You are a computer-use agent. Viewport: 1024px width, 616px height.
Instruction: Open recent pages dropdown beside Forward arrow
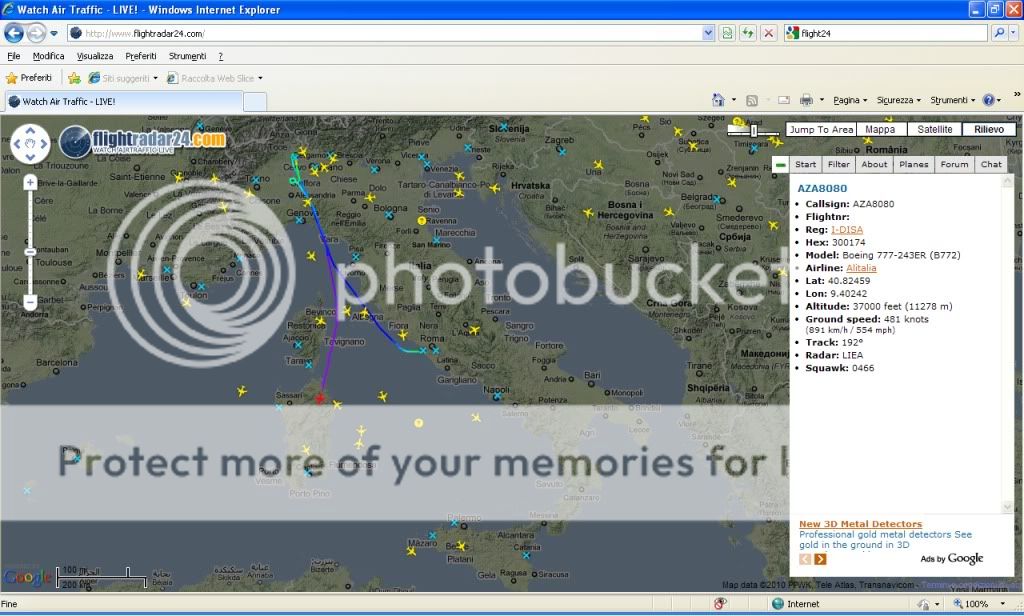[54, 33]
